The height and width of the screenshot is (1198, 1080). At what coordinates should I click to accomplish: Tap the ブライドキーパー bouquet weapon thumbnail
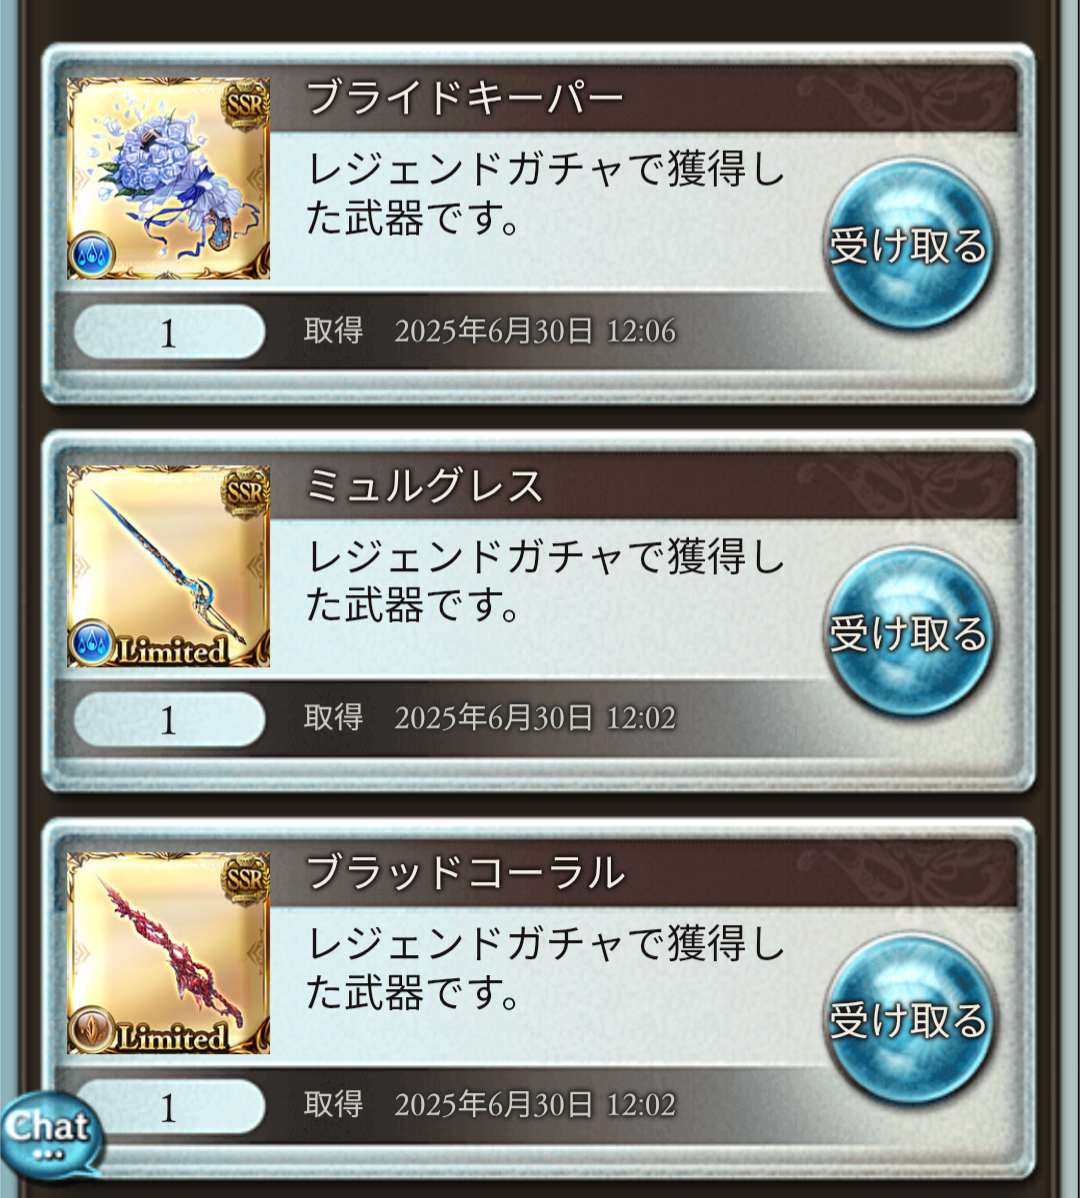(168, 178)
